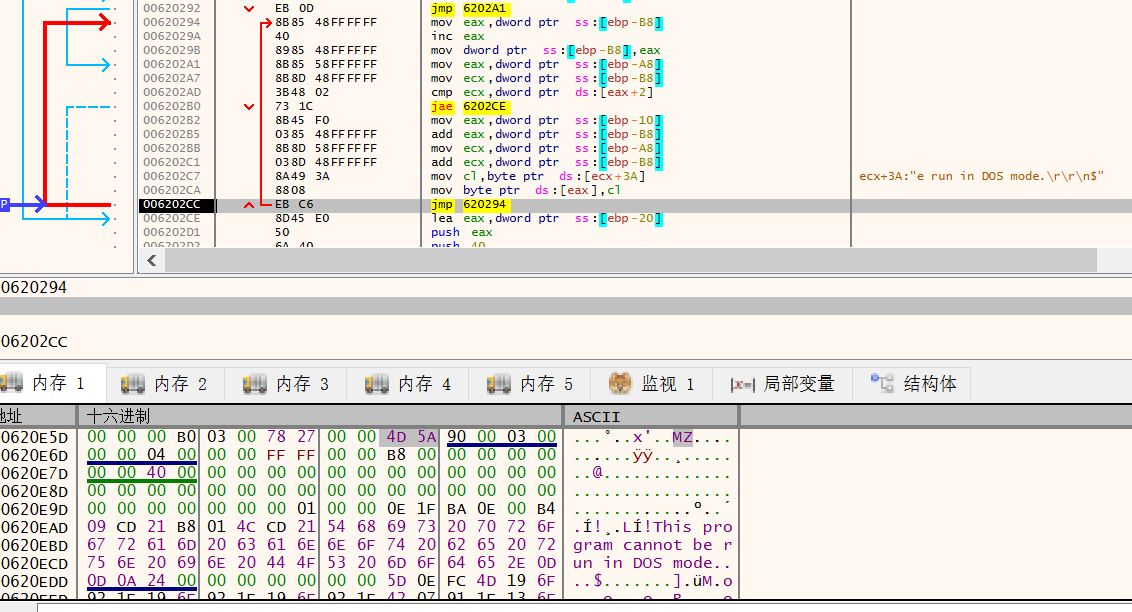Switch to the 内存 4 tab

[409, 383]
